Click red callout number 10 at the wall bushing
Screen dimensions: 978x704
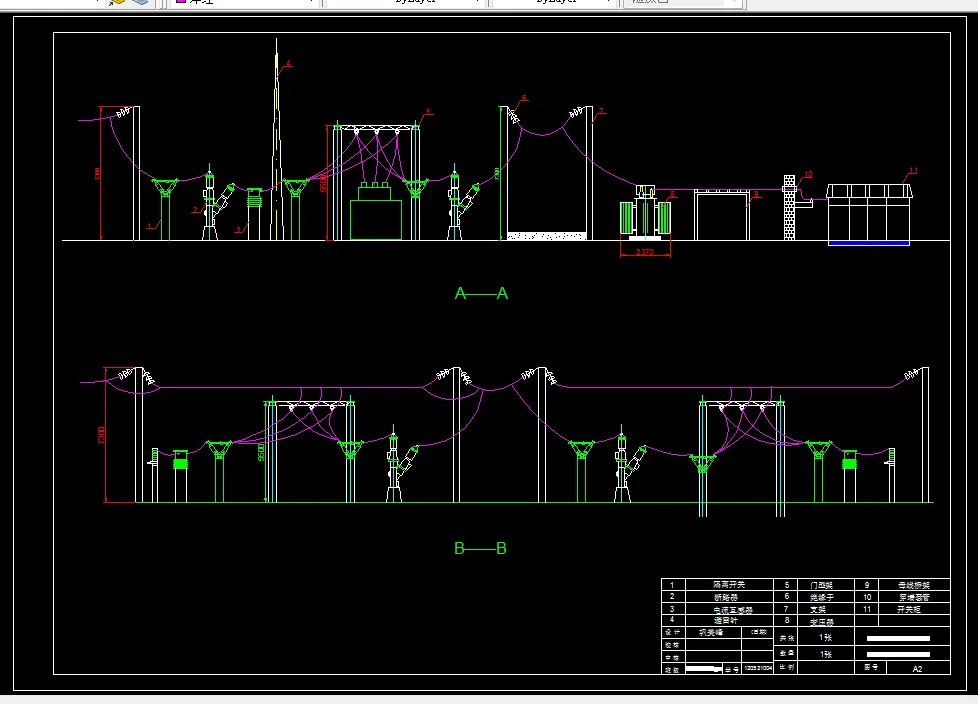(x=808, y=175)
